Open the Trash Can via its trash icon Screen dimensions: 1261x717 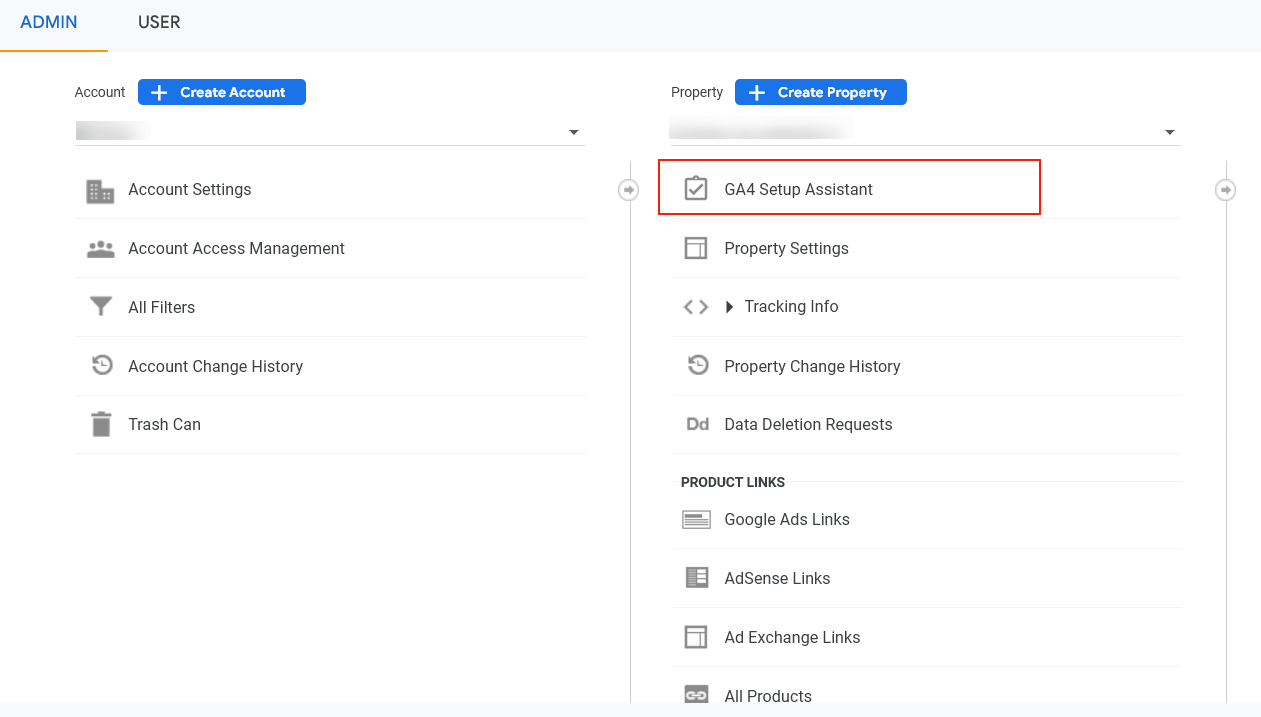[101, 424]
